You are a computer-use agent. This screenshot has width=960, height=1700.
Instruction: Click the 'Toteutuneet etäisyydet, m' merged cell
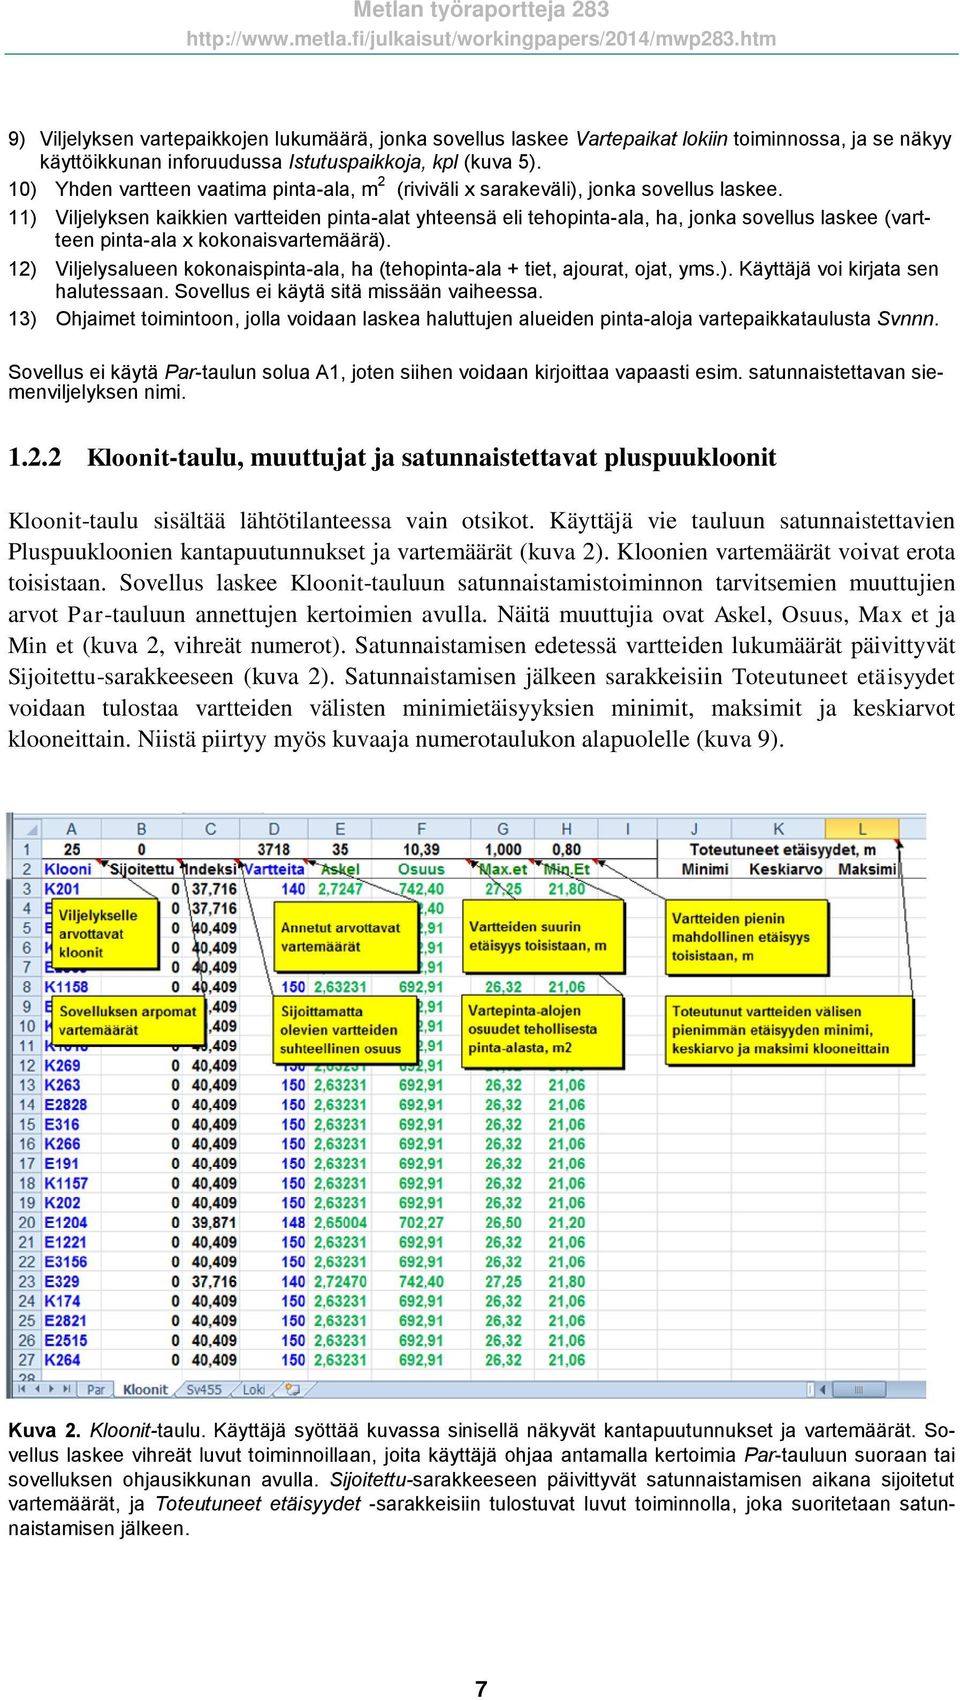click(x=778, y=849)
